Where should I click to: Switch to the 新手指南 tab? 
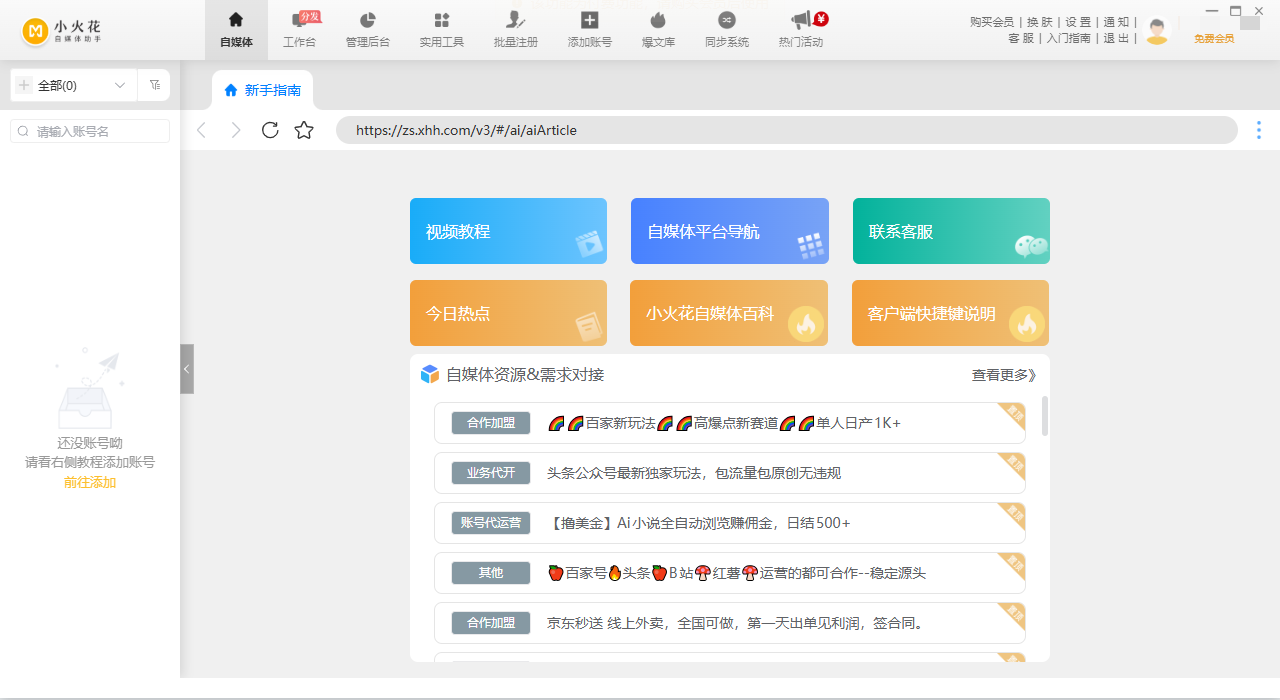coord(263,90)
